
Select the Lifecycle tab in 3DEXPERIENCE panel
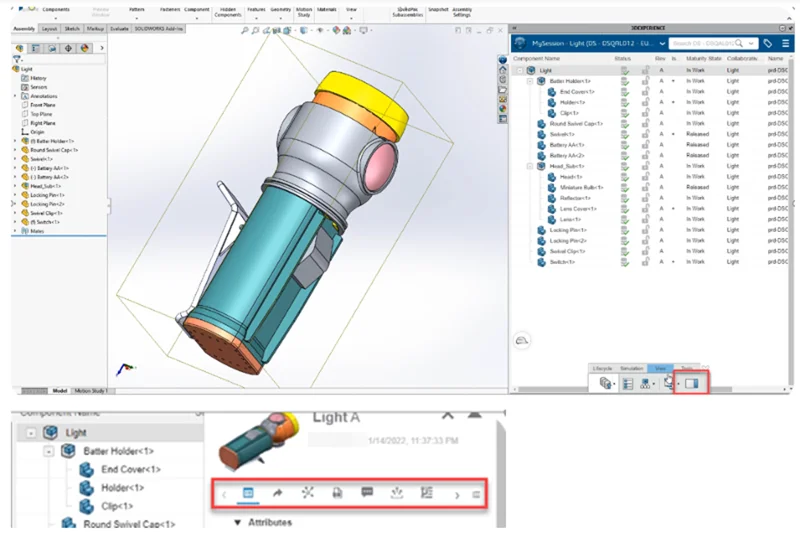[x=602, y=368]
